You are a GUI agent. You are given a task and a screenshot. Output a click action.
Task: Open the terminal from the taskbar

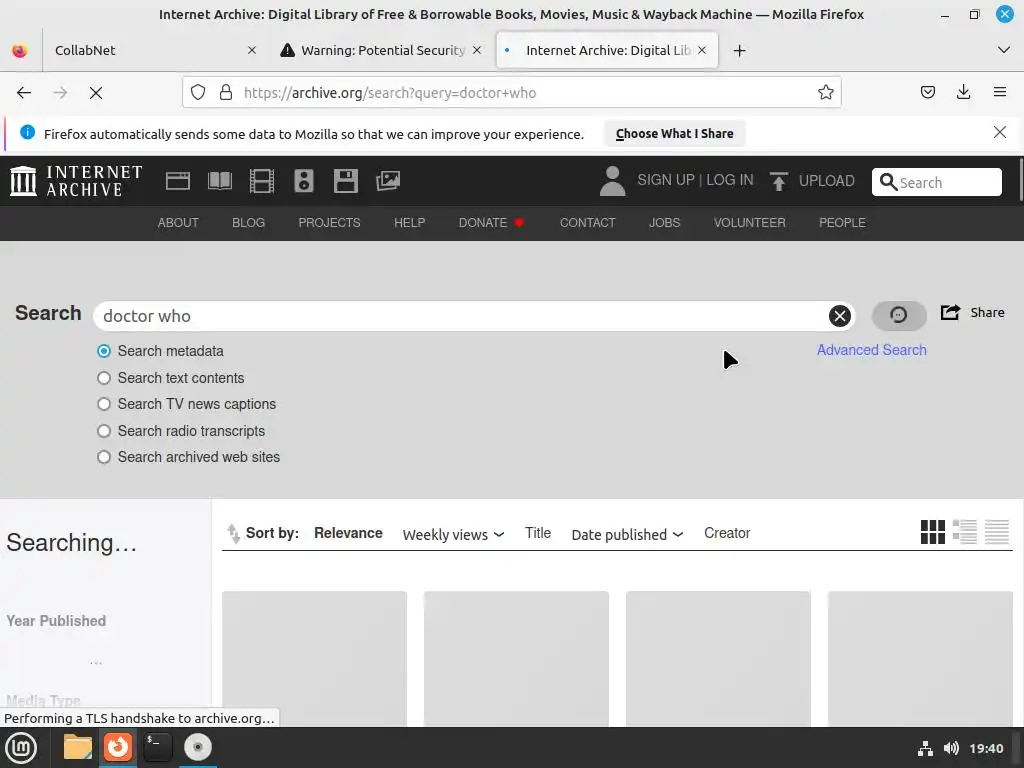[x=157, y=747]
